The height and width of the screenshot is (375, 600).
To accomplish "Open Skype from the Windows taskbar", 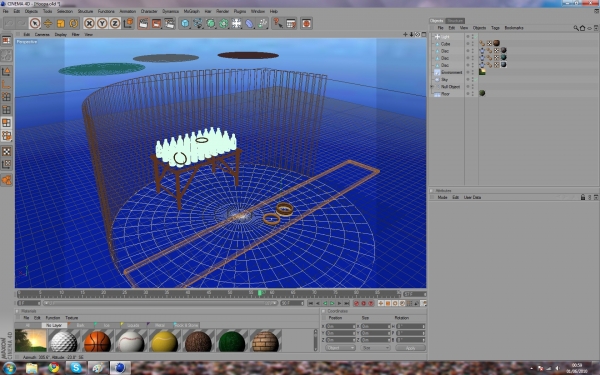I will (76, 368).
